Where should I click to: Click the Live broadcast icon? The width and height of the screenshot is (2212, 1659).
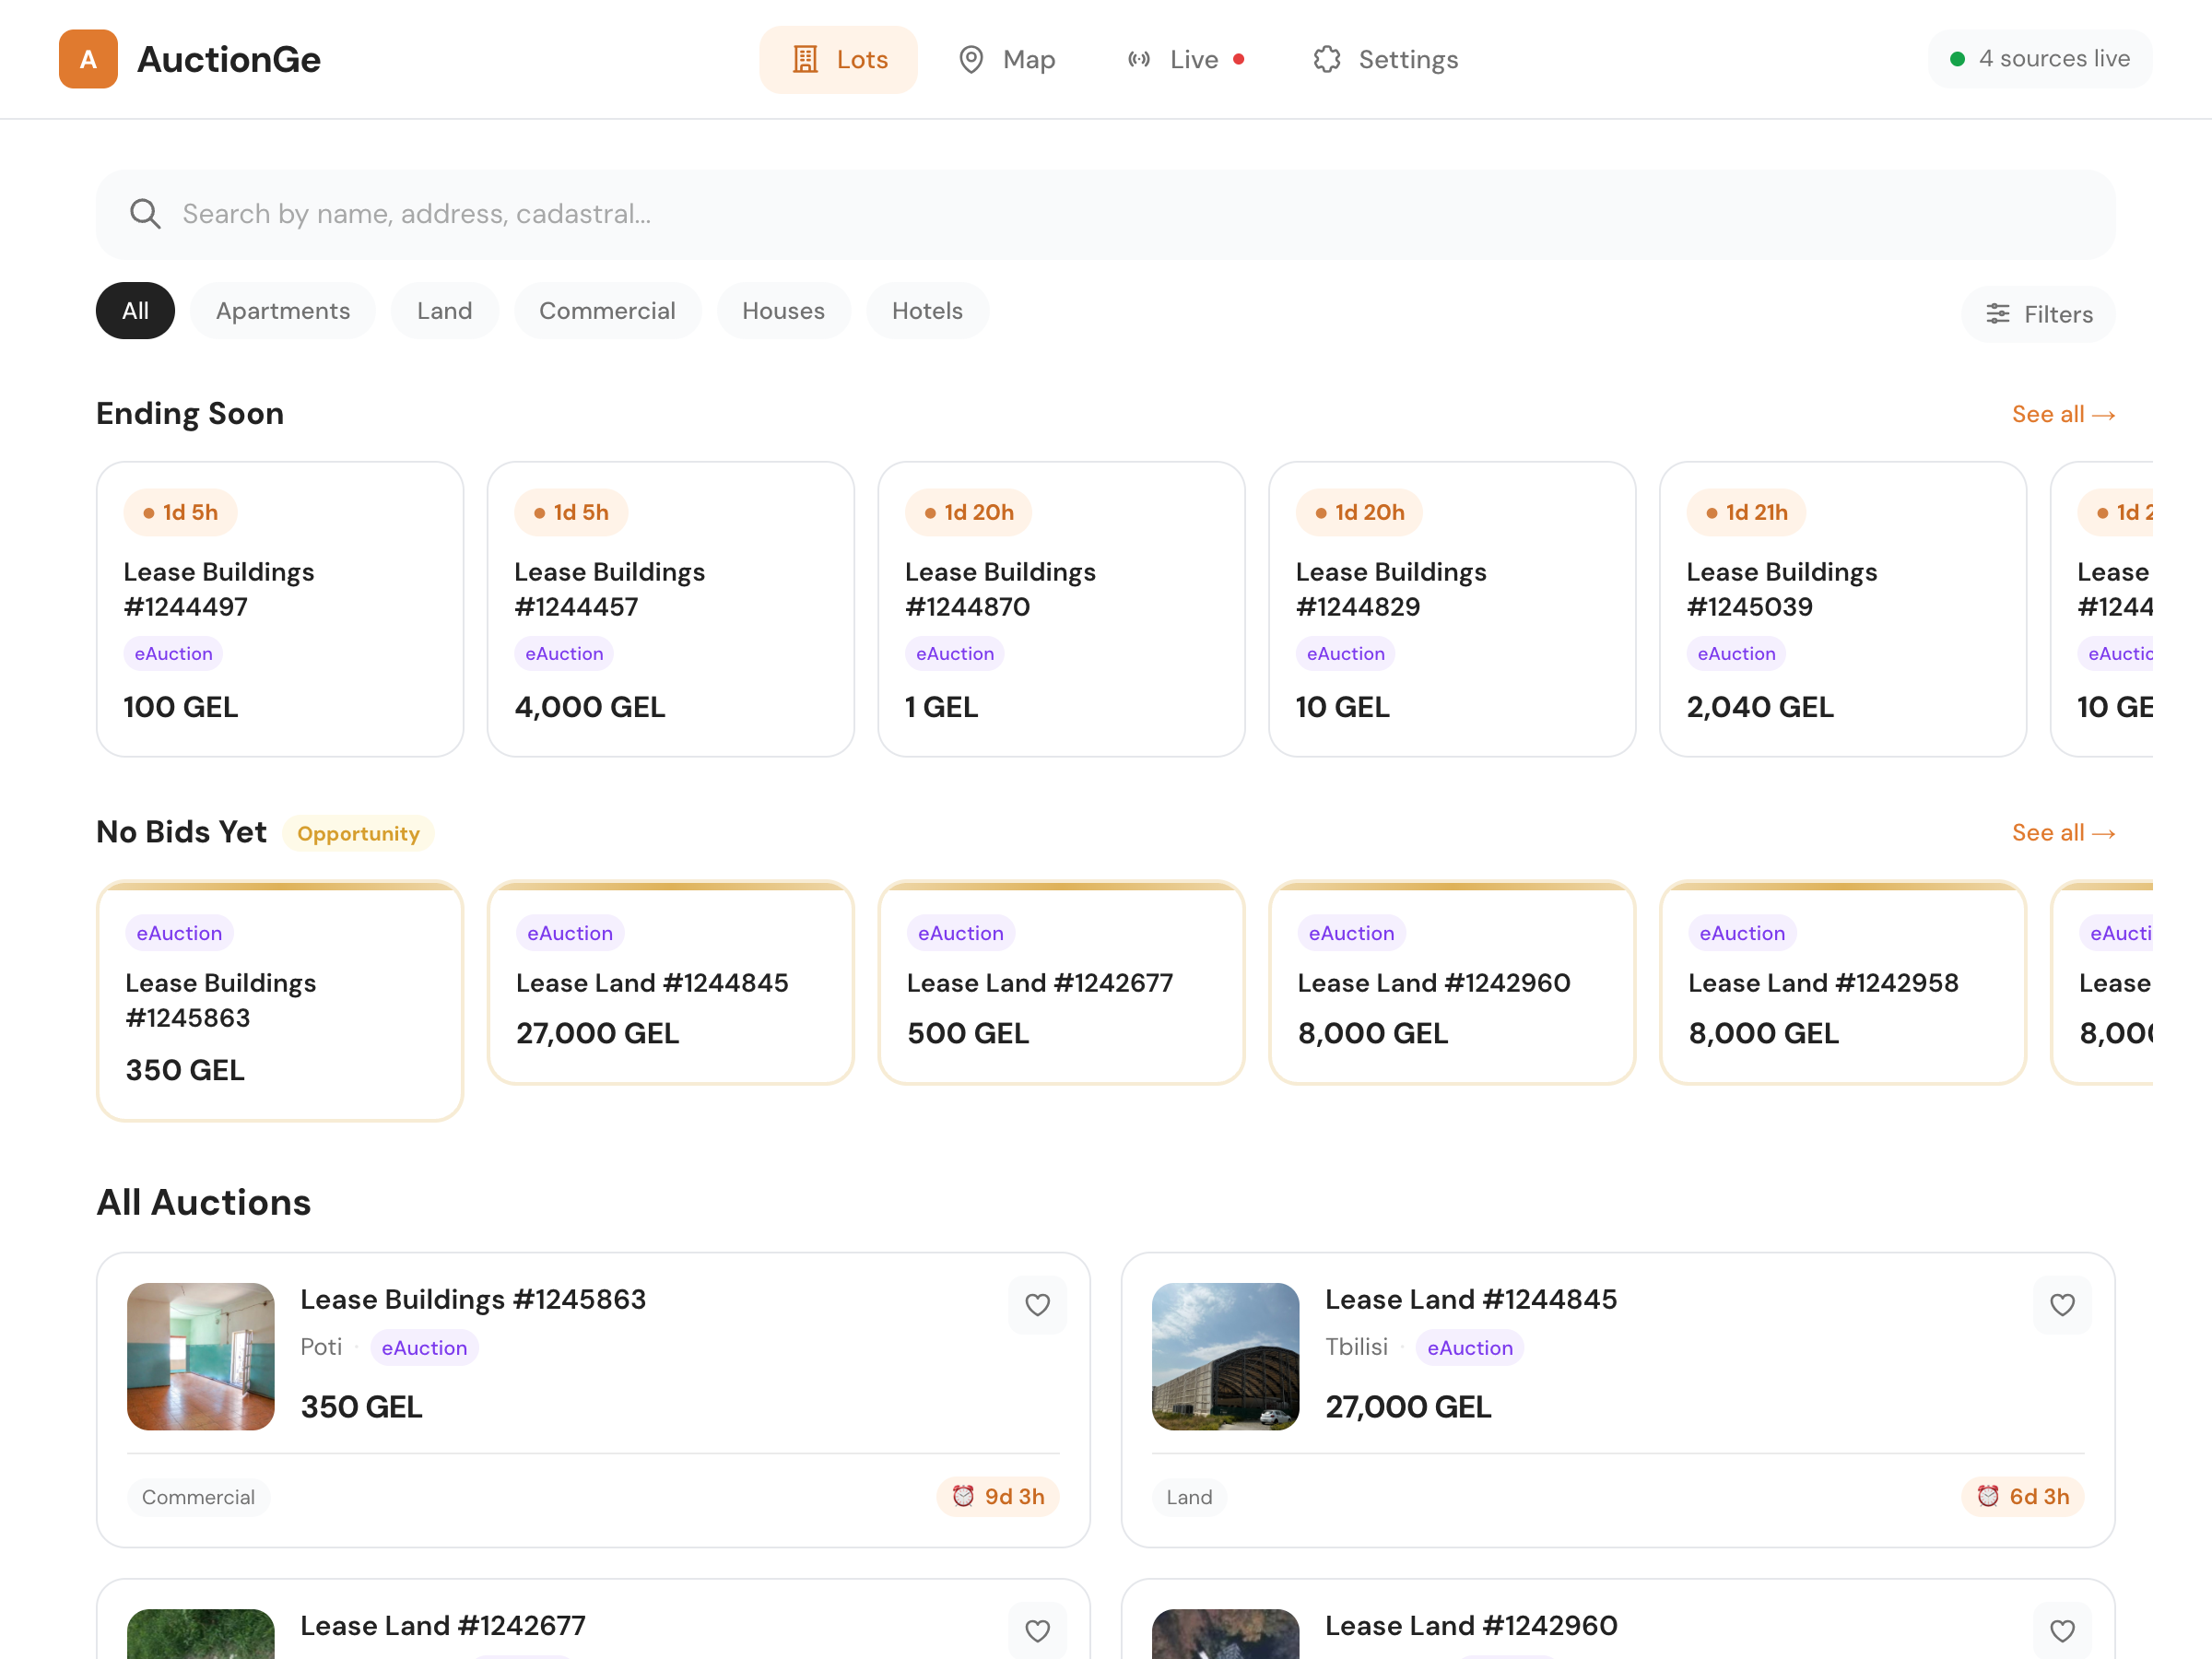(x=1138, y=59)
